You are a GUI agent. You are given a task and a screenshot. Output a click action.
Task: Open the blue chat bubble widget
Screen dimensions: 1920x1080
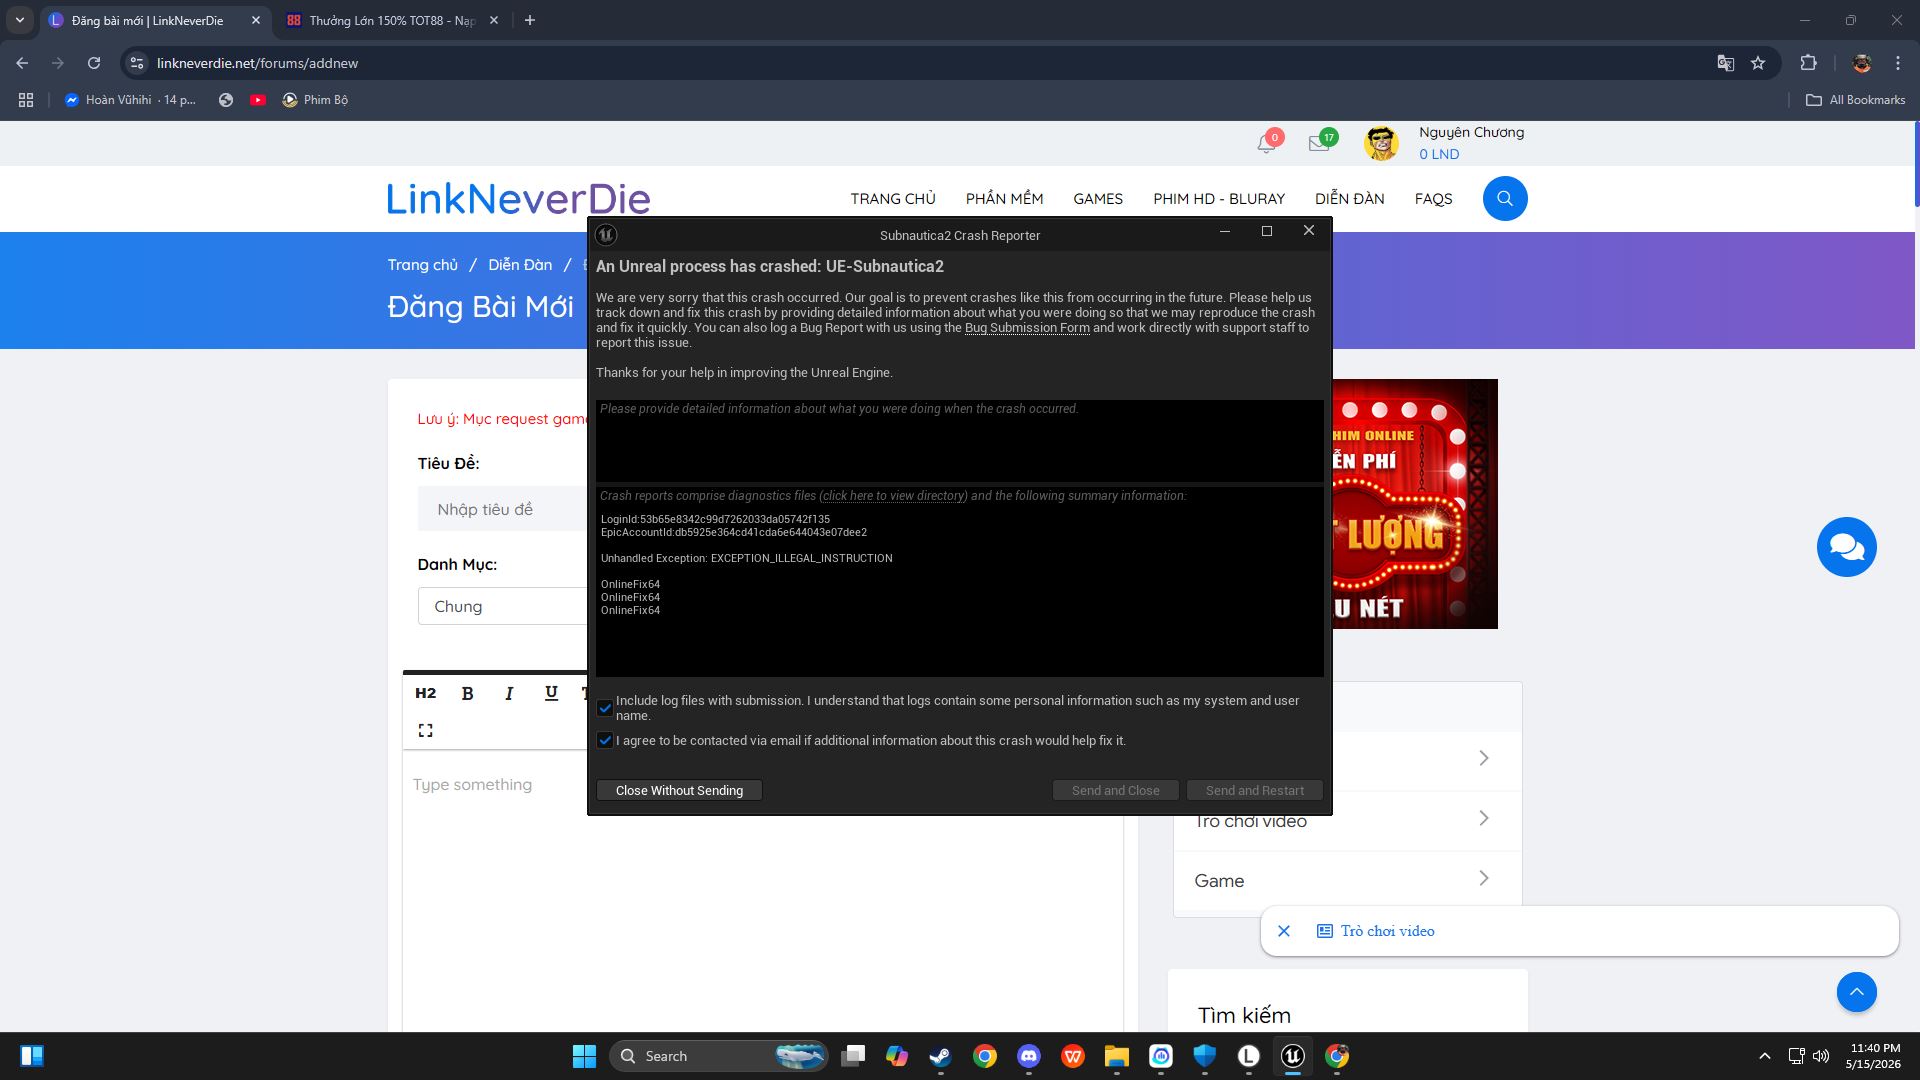point(1846,547)
